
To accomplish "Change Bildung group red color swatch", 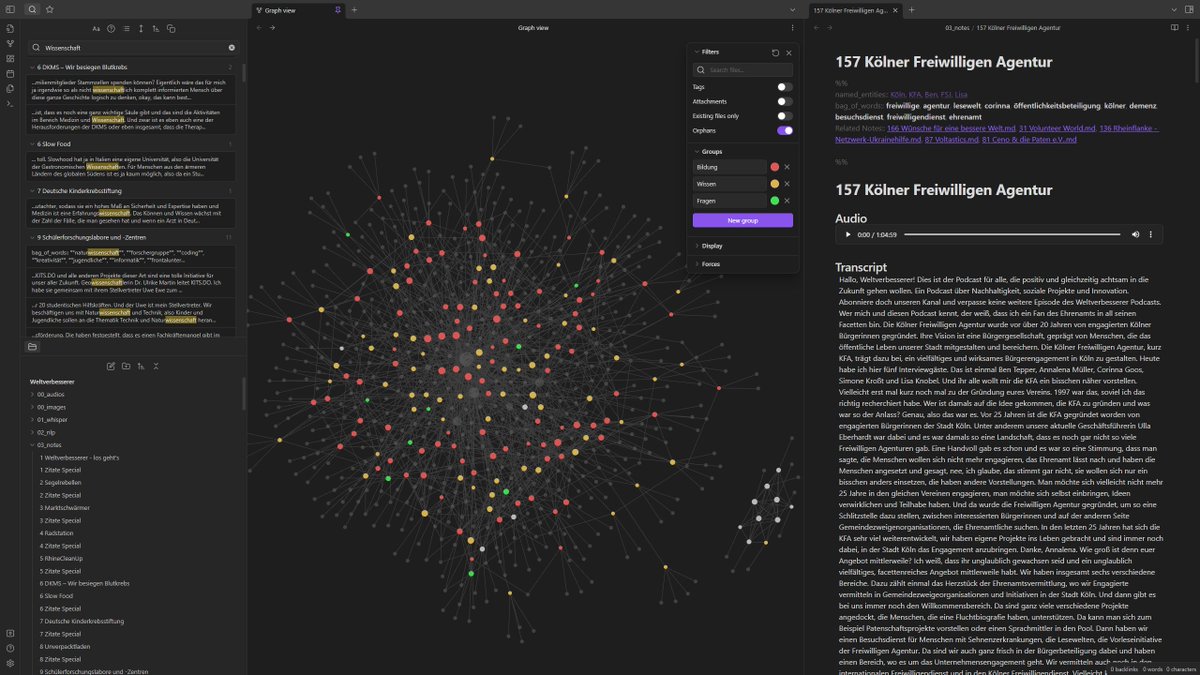I will click(x=774, y=167).
